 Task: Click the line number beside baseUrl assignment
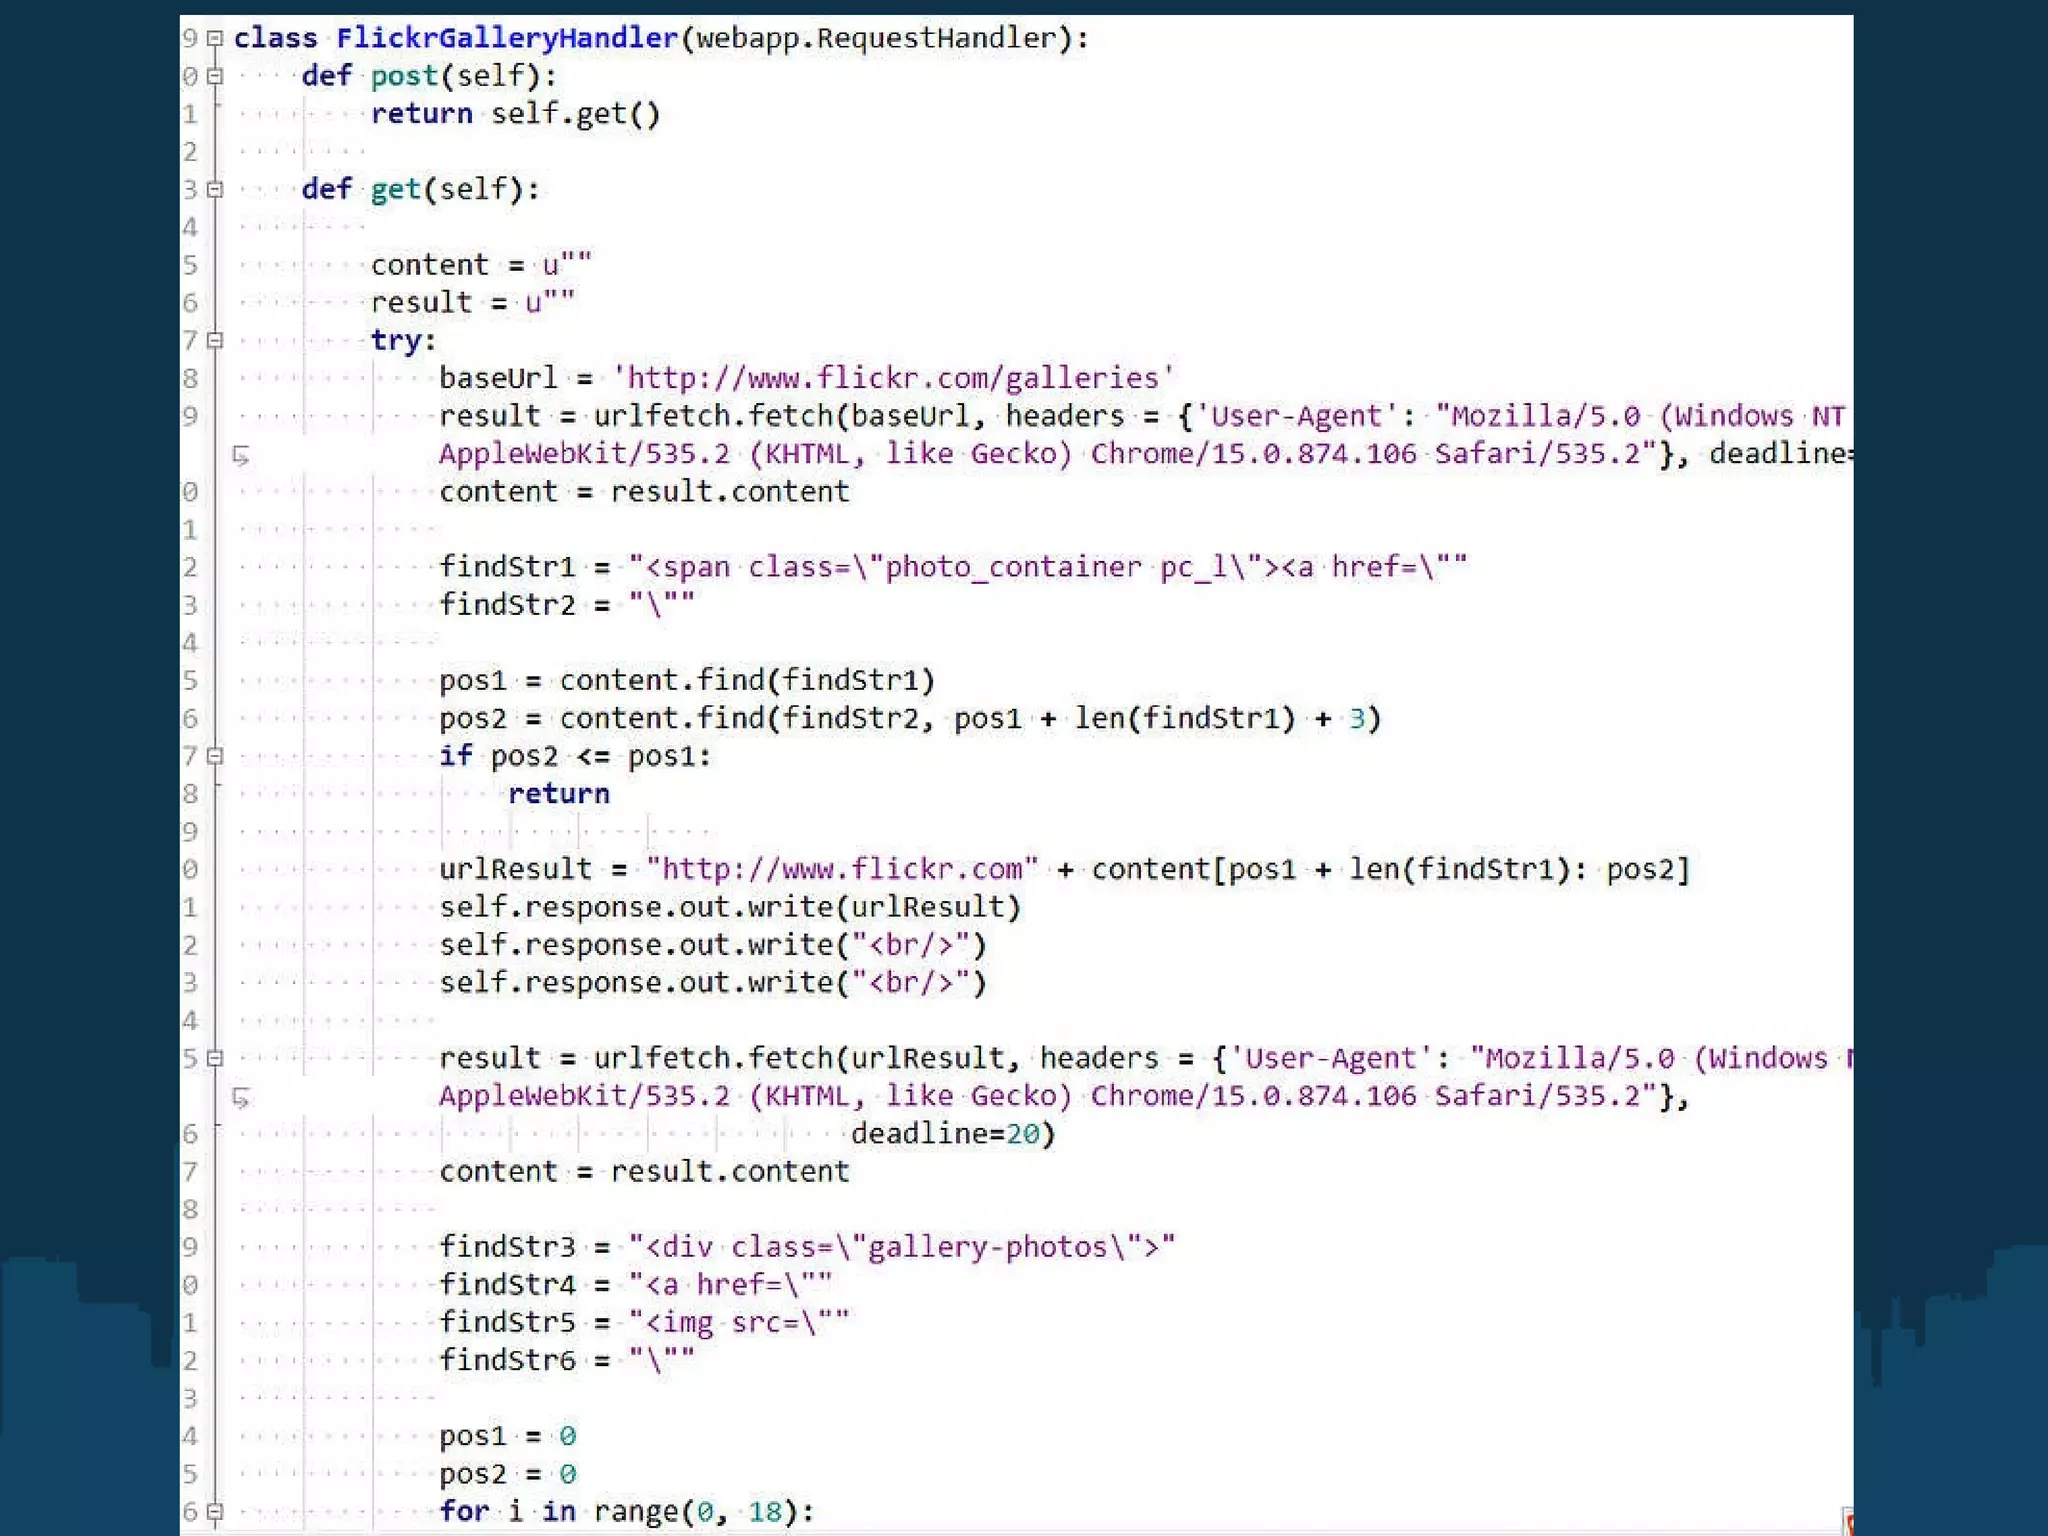190,378
